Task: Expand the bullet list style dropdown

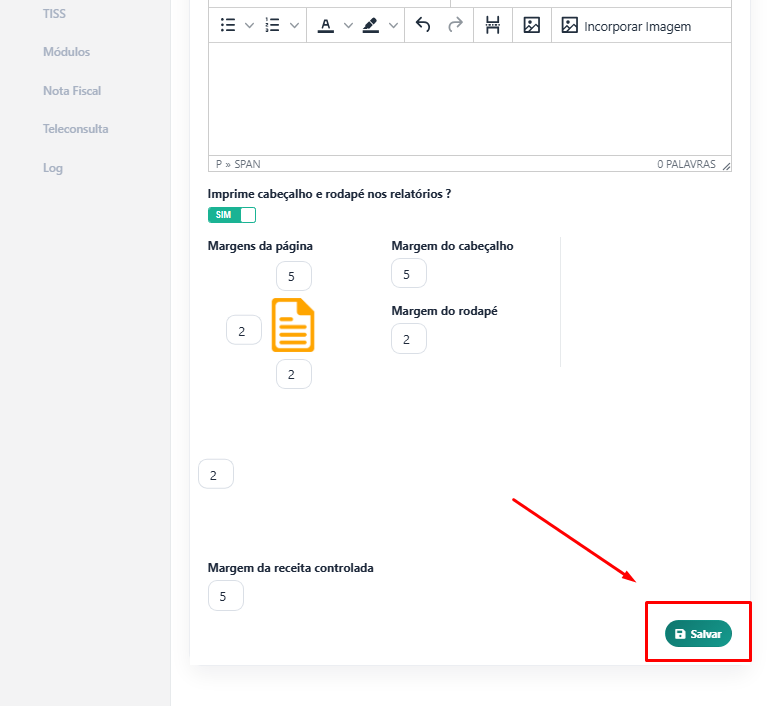Action: tap(249, 26)
